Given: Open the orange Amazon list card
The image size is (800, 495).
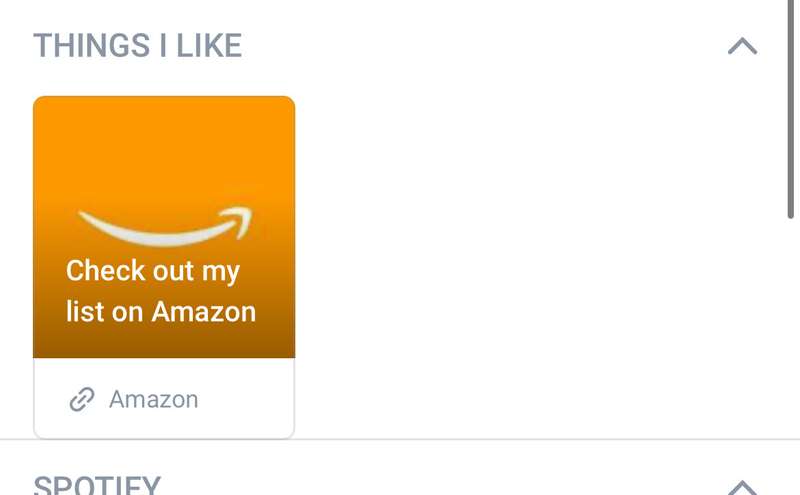Looking at the screenshot, I should [164, 267].
